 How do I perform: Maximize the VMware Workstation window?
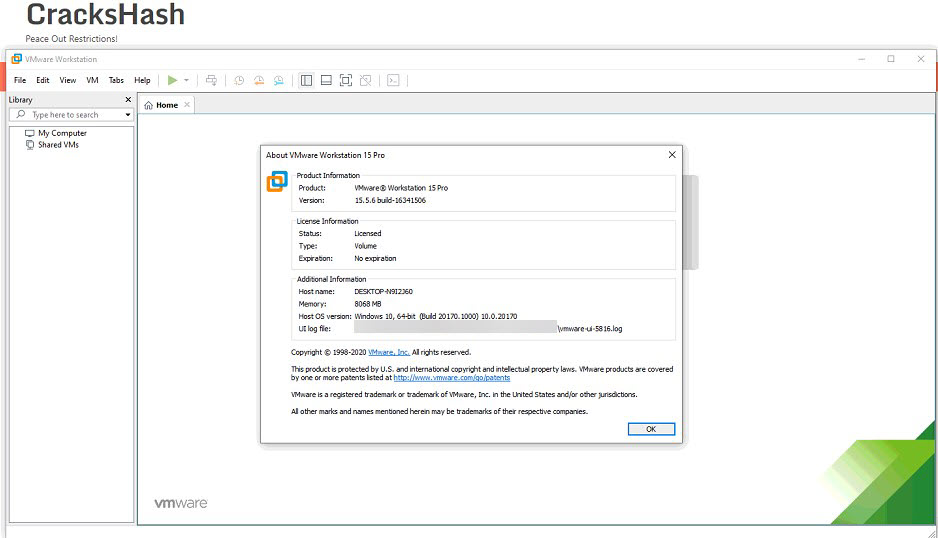point(891,59)
